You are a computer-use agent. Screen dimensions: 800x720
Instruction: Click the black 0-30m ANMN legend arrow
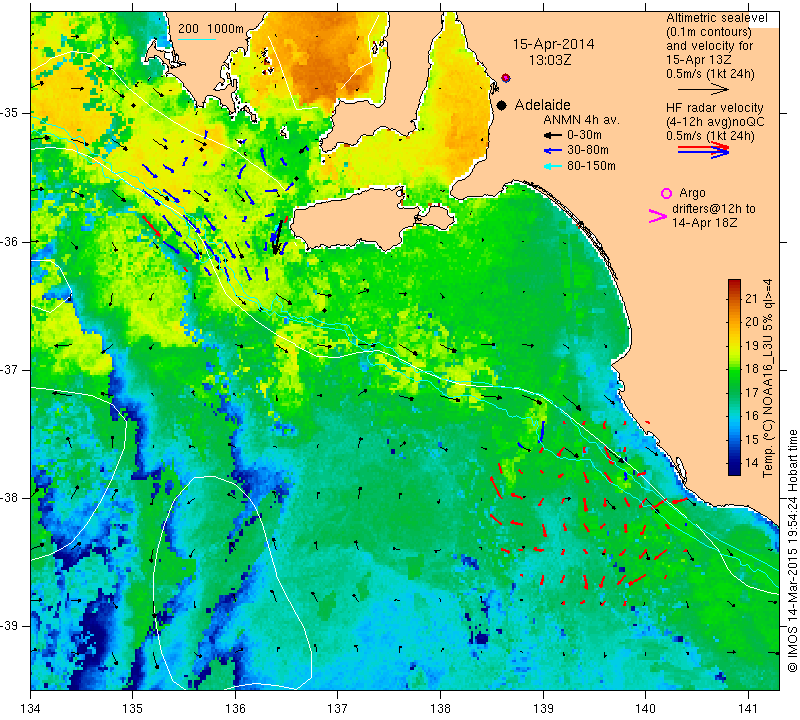tap(554, 135)
